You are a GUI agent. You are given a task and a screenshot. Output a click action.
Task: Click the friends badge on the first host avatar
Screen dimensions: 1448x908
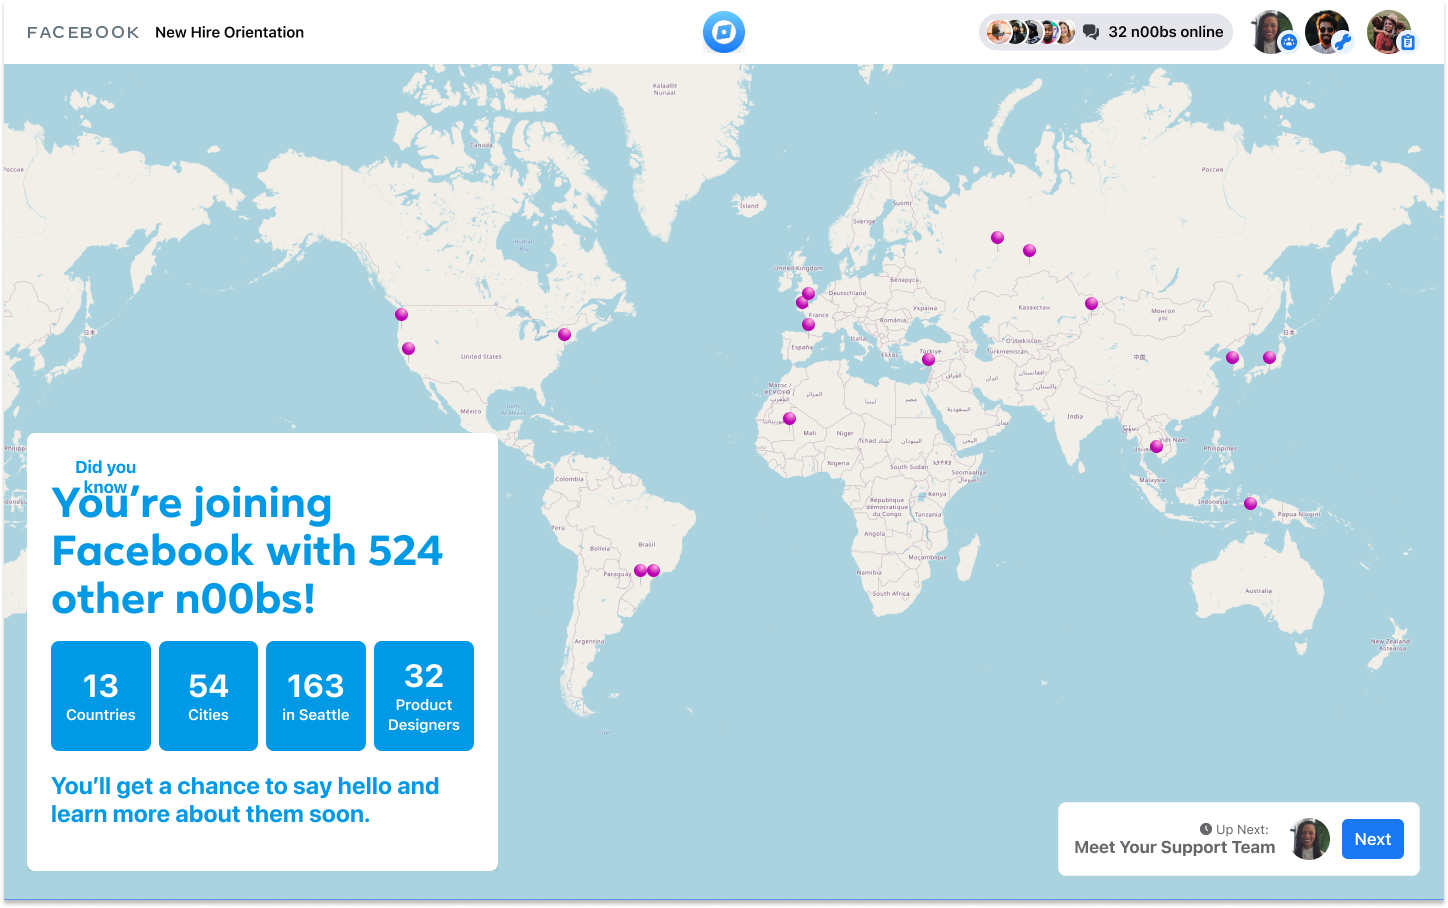[1289, 42]
